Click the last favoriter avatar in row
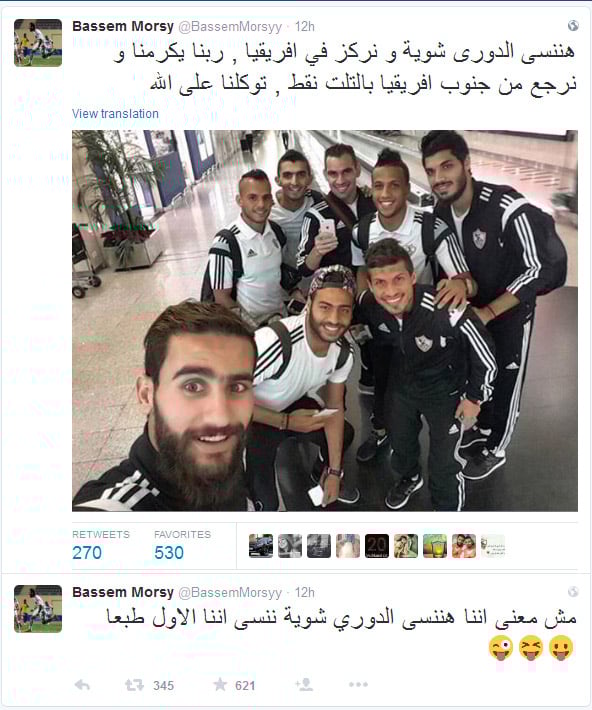 [x=493, y=546]
